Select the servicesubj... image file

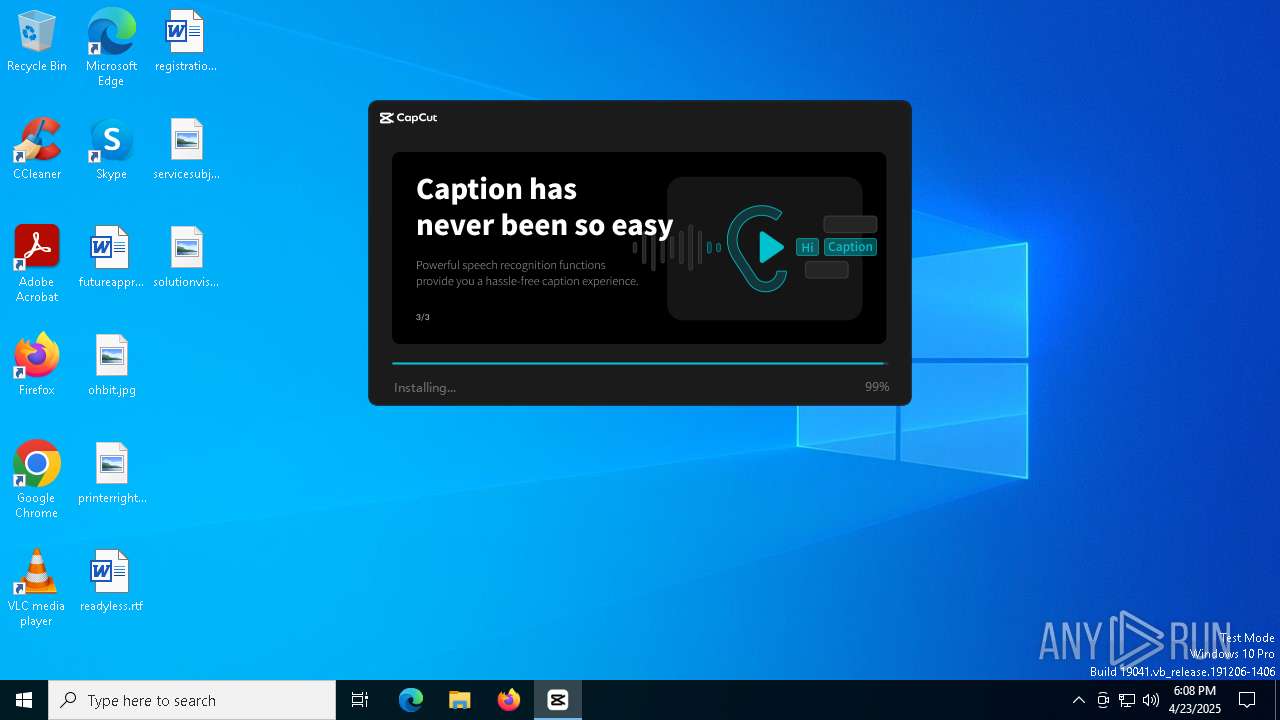click(x=186, y=149)
